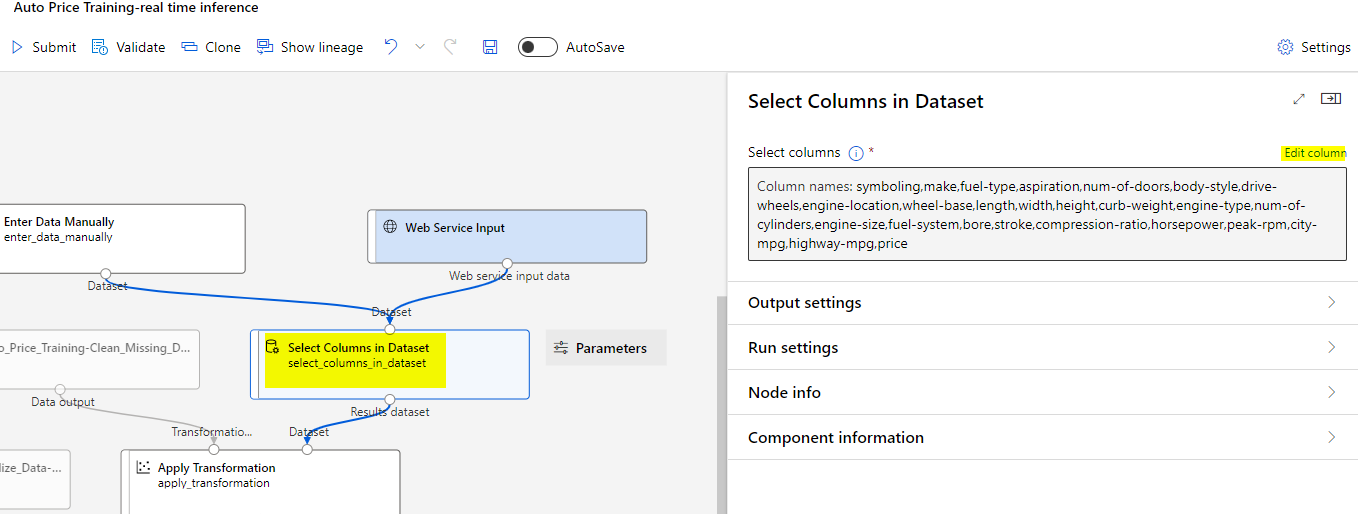
Task: Click the Edit column link
Action: pos(1315,153)
